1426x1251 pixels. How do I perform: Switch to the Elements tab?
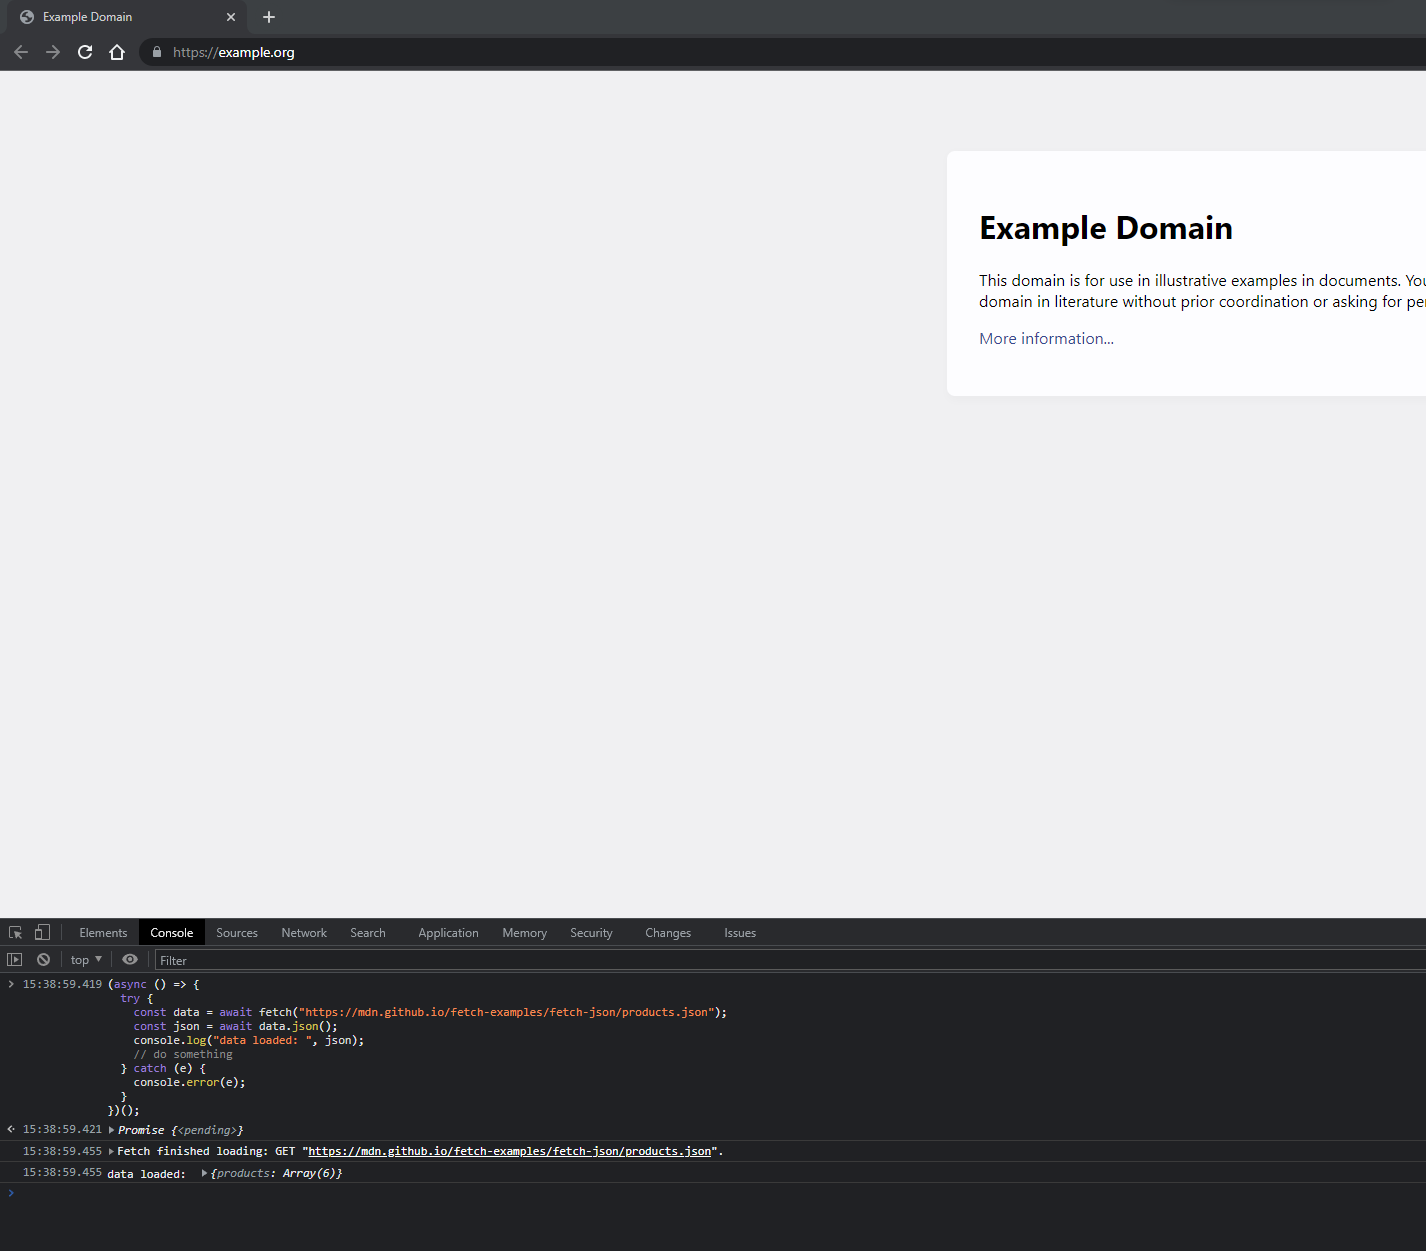point(102,932)
